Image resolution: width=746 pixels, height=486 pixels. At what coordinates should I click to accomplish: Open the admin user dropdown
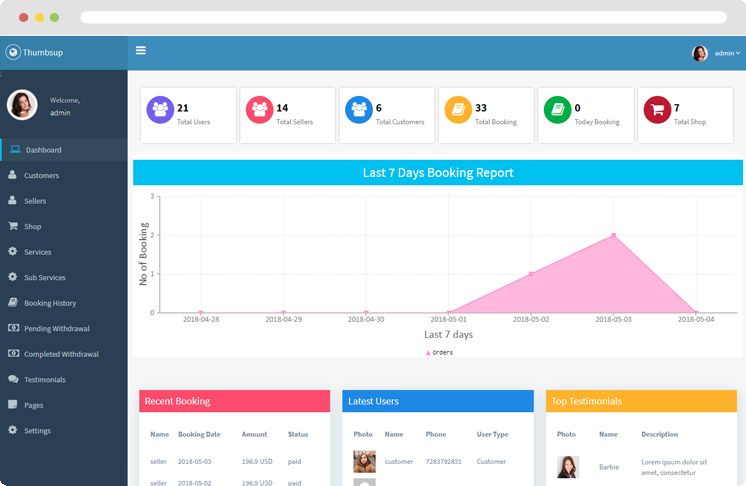pos(716,53)
